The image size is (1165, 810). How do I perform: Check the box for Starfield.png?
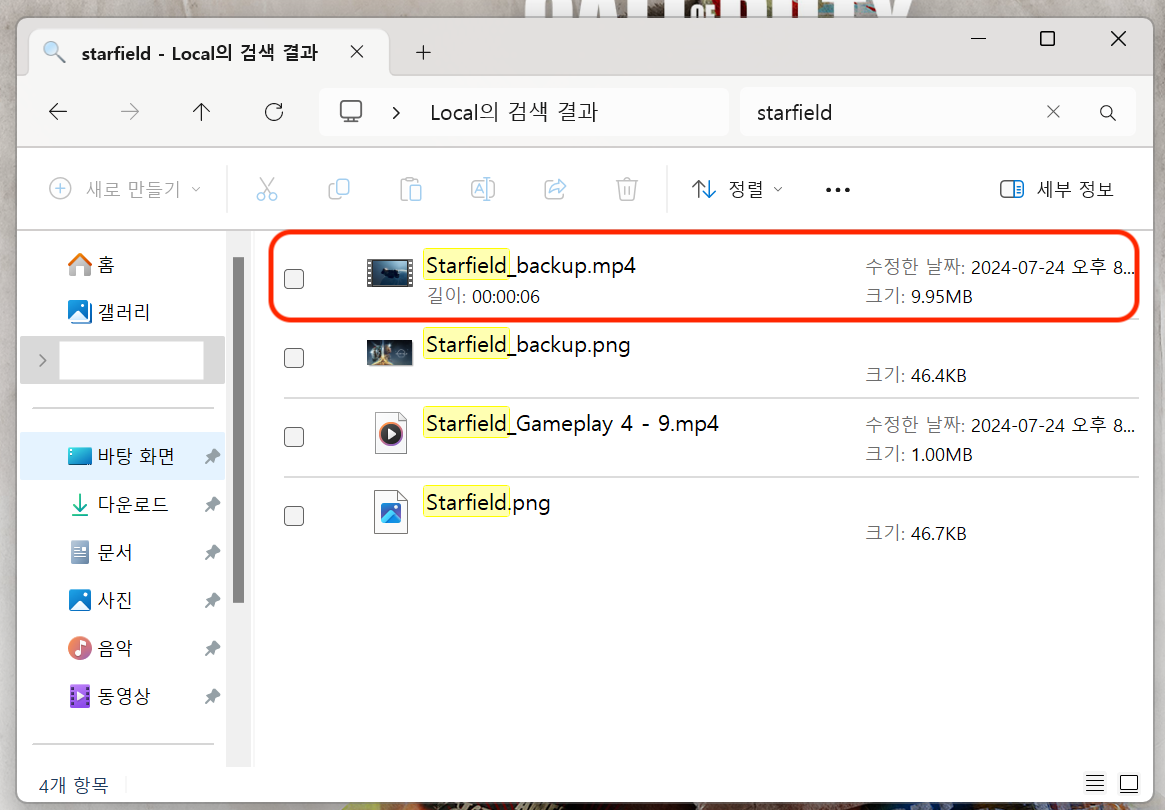click(x=294, y=516)
